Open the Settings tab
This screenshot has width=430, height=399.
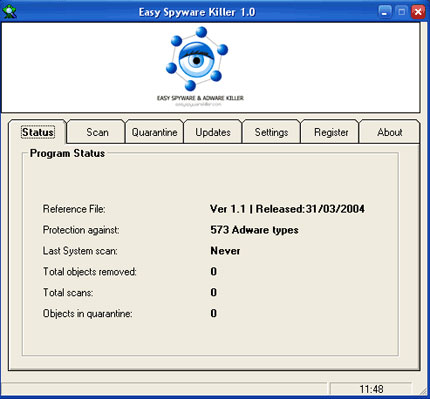tap(271, 132)
